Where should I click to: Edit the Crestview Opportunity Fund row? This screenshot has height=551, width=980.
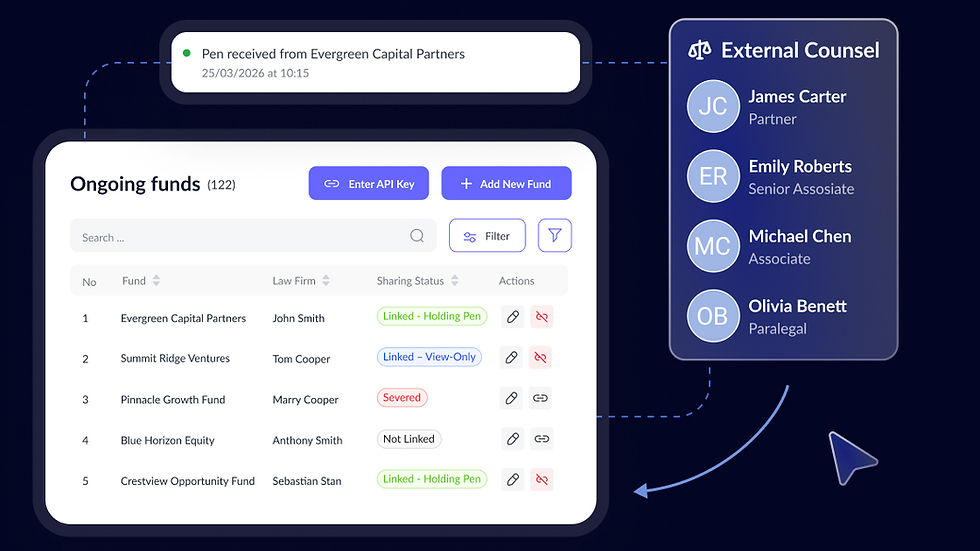(512, 479)
